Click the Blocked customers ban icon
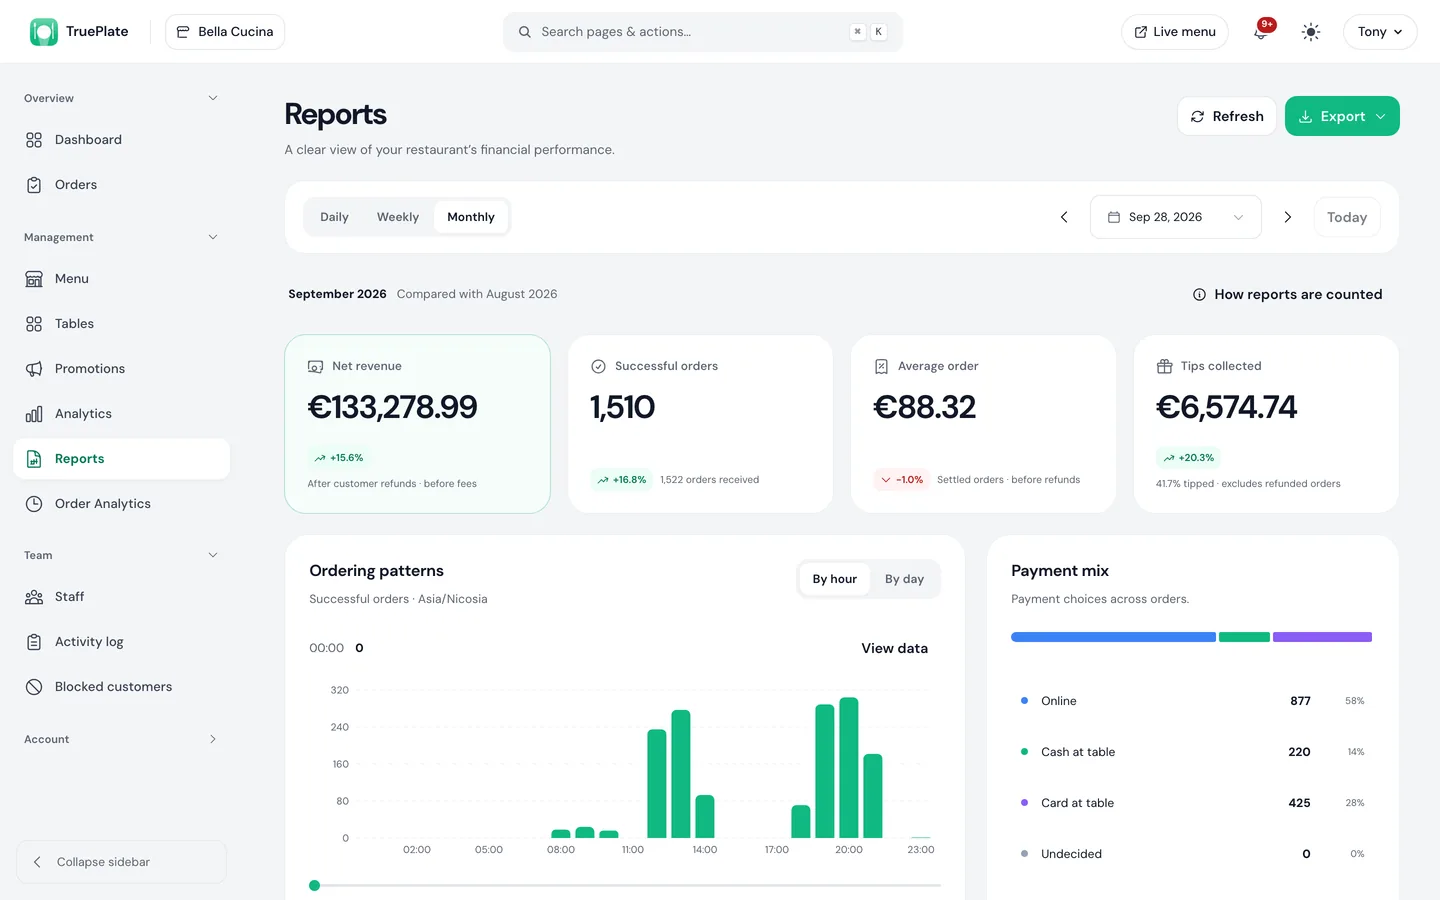This screenshot has height=900, width=1440. point(34,687)
